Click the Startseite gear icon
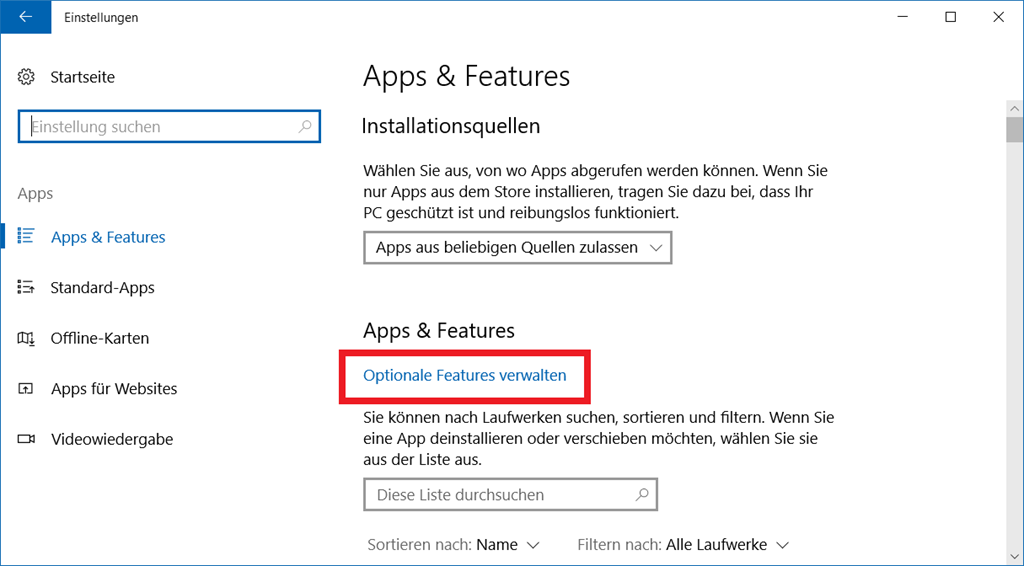This screenshot has height=566, width=1024. [x=27, y=77]
